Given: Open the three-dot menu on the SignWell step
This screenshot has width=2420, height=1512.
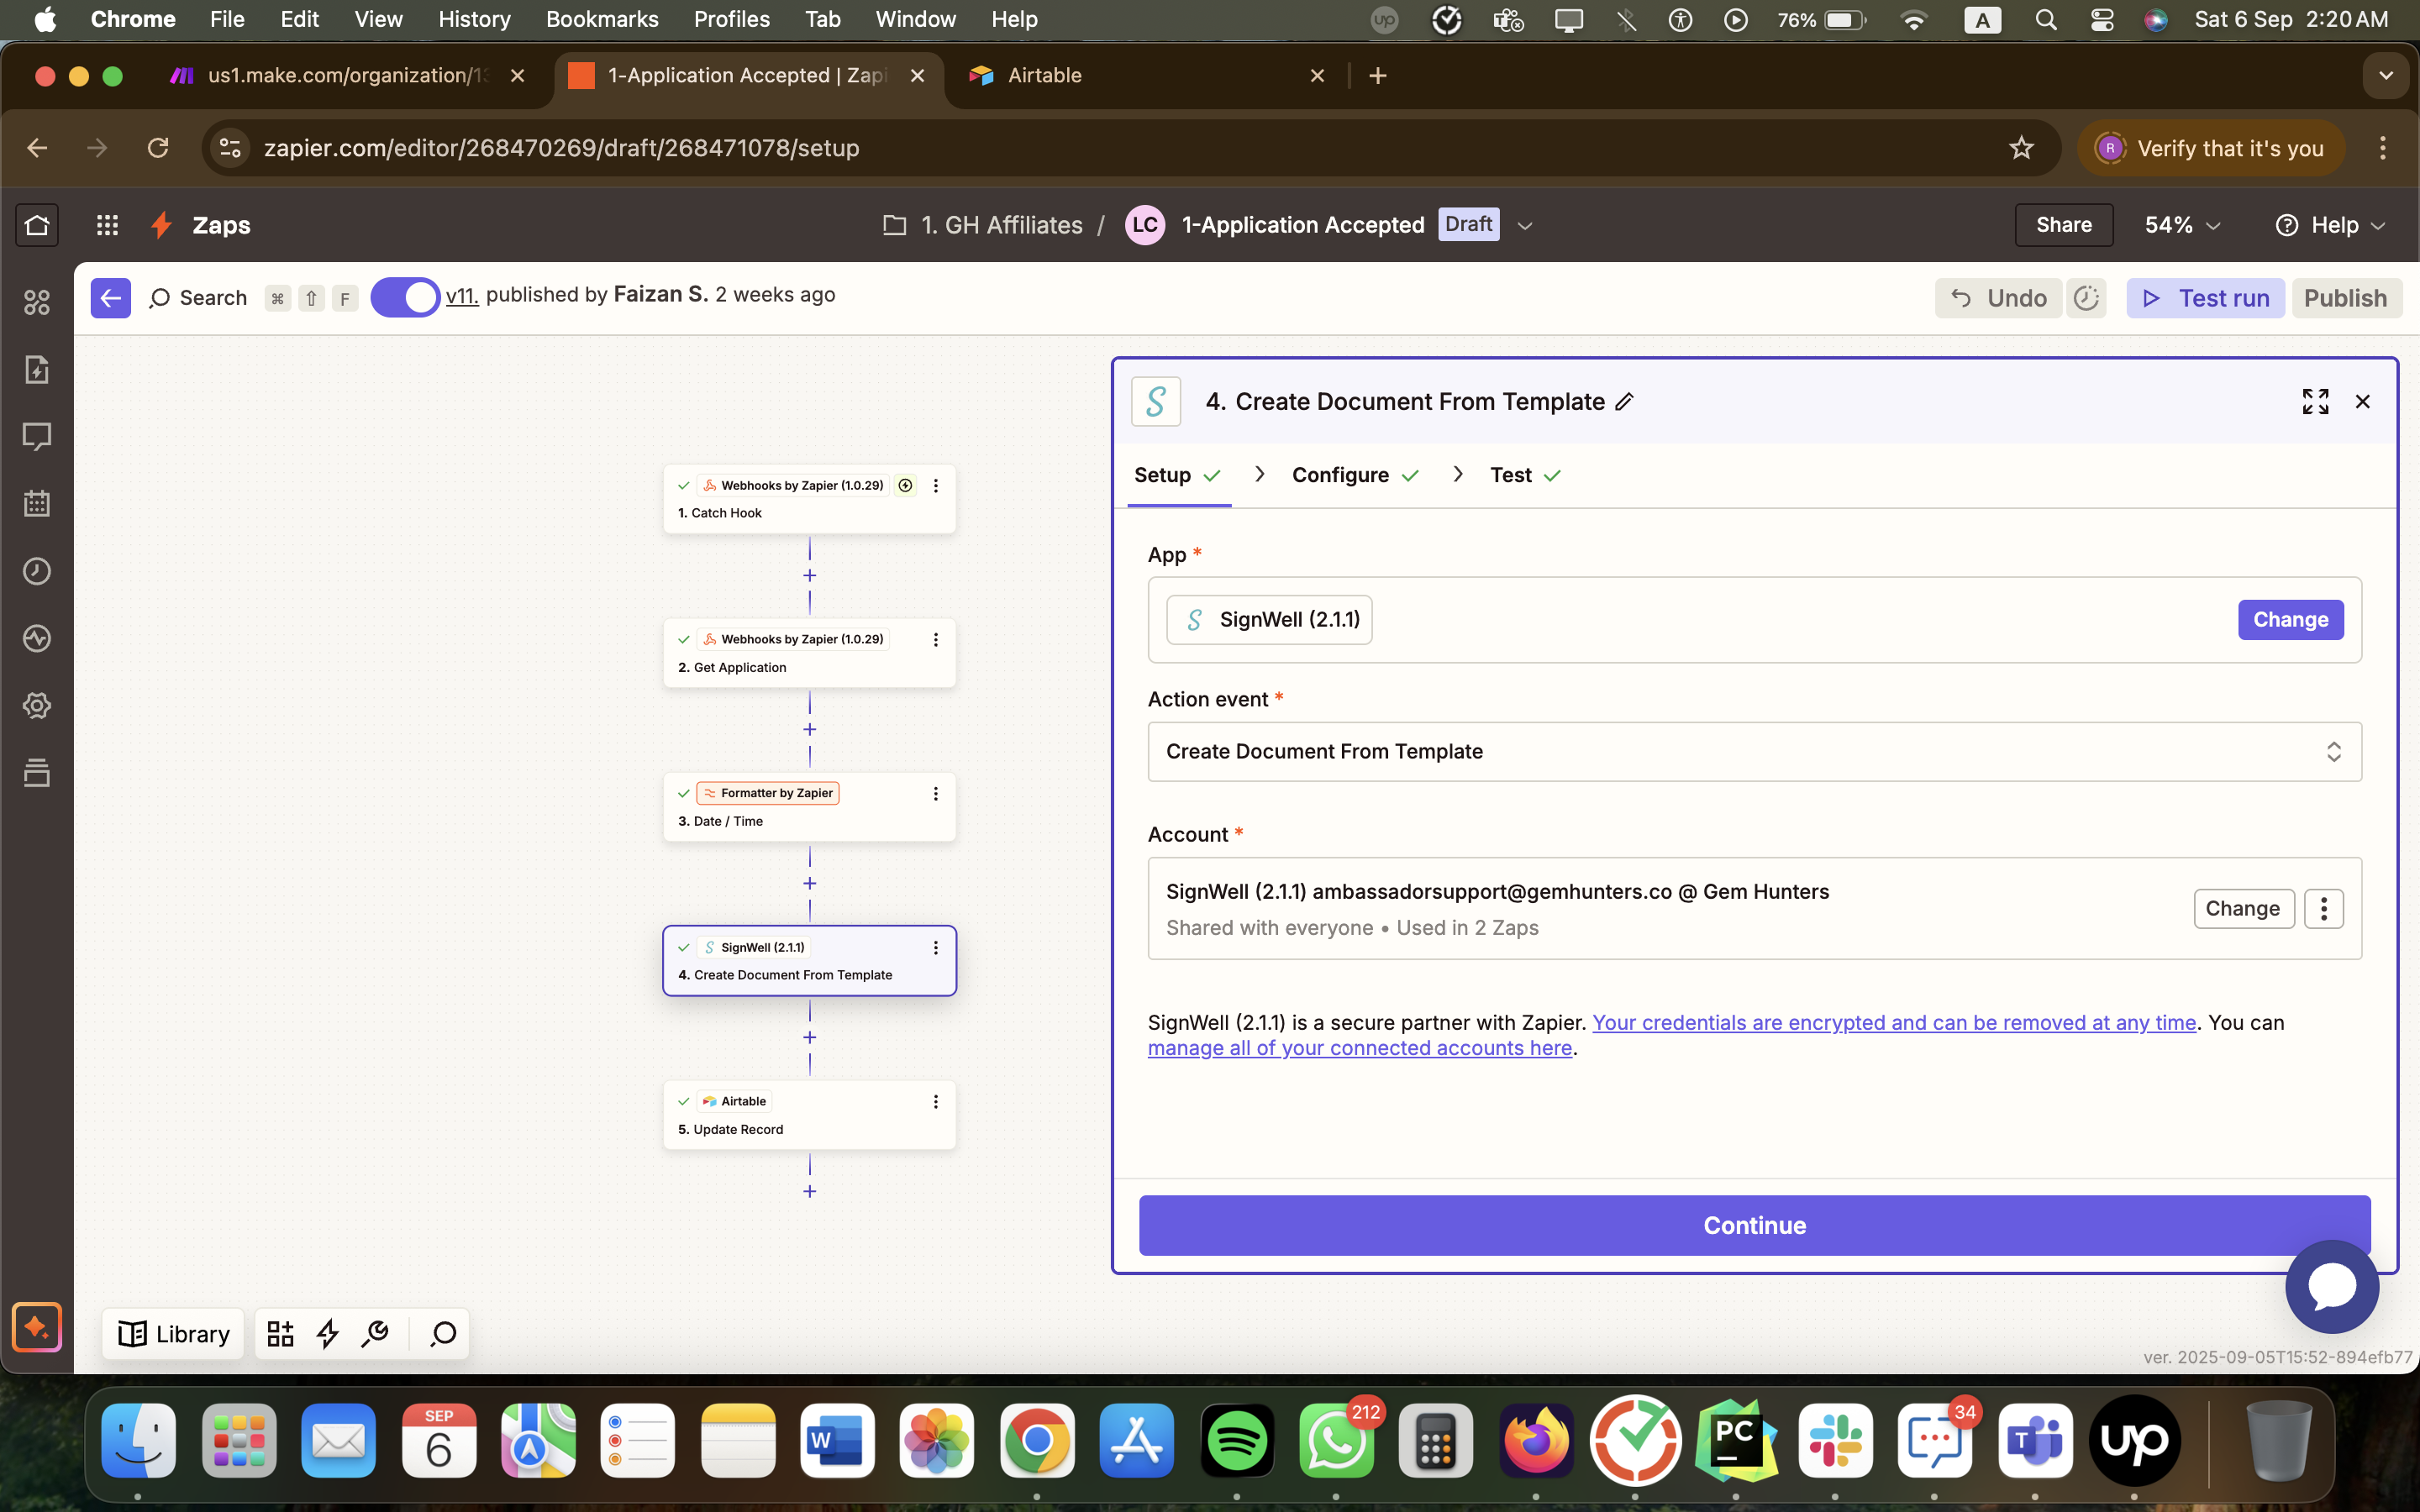Looking at the screenshot, I should click(x=937, y=946).
